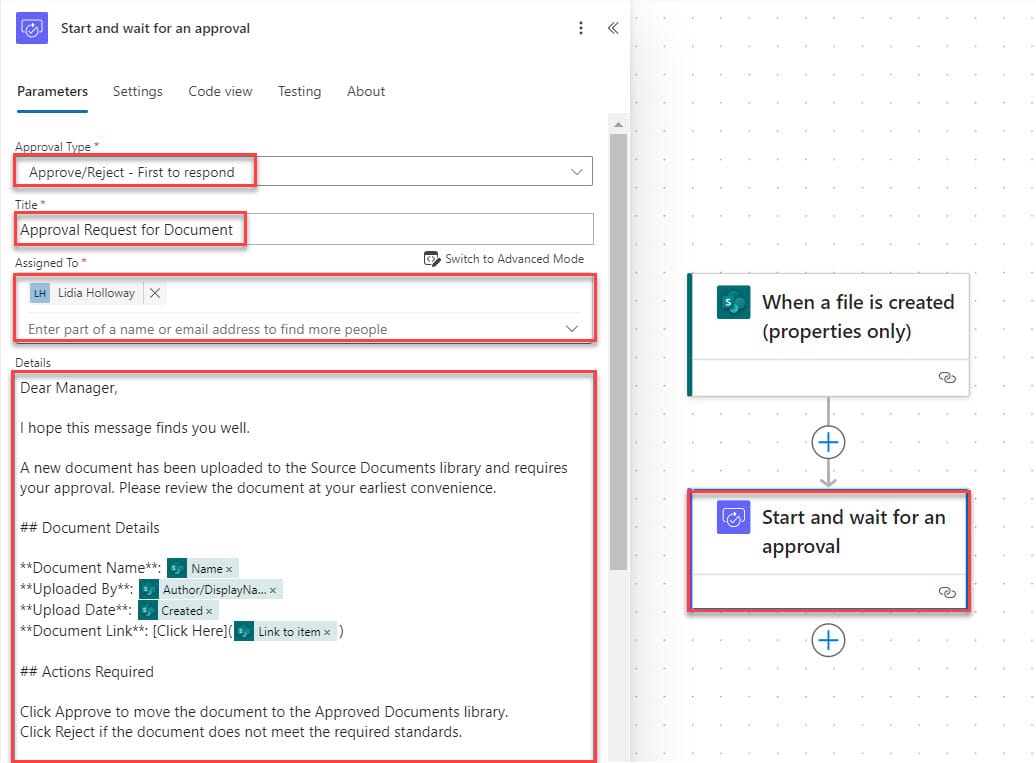Click the plus button below the approval card
Screen dimensions: 1036x763
828,641
